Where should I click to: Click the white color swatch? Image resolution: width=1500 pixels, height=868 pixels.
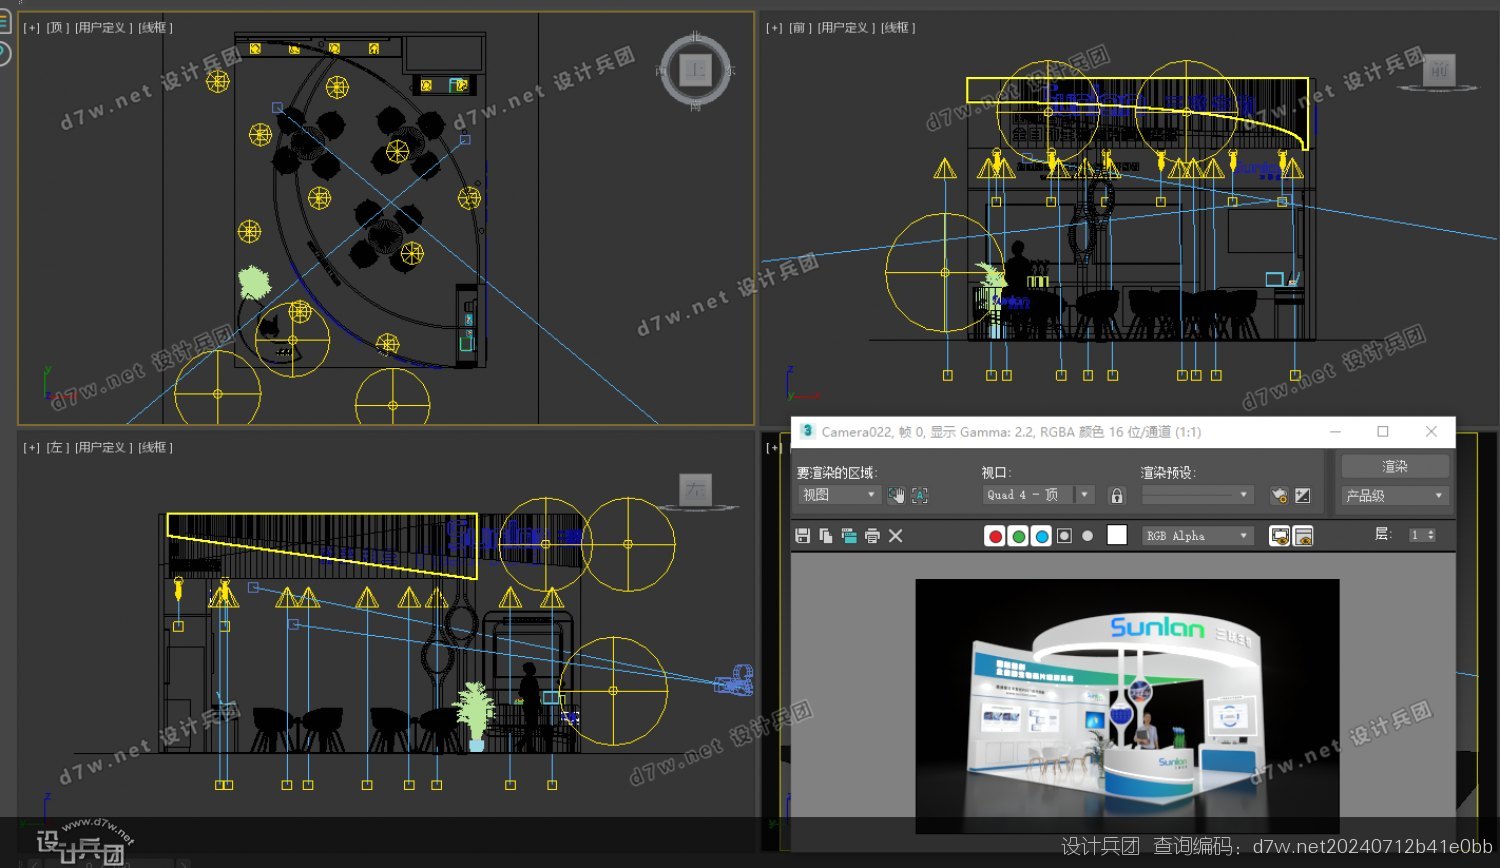[1117, 535]
